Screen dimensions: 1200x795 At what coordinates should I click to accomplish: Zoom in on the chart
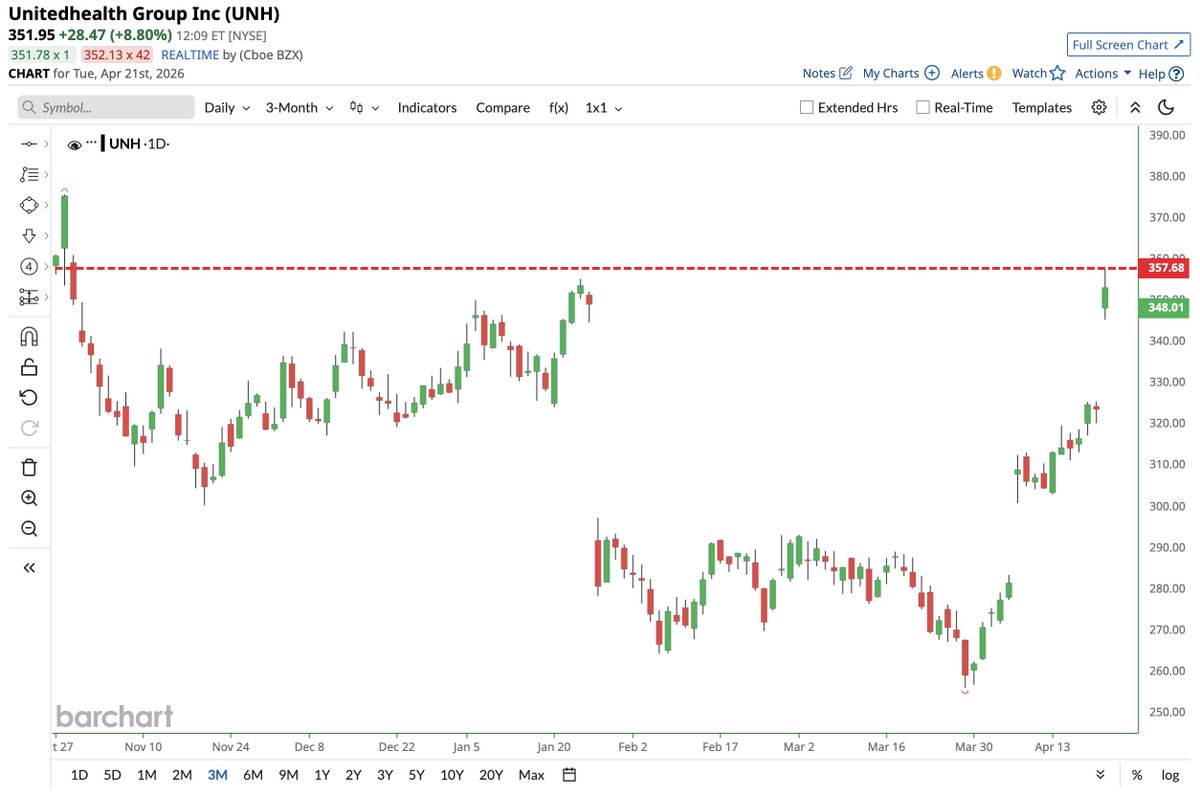pos(29,498)
